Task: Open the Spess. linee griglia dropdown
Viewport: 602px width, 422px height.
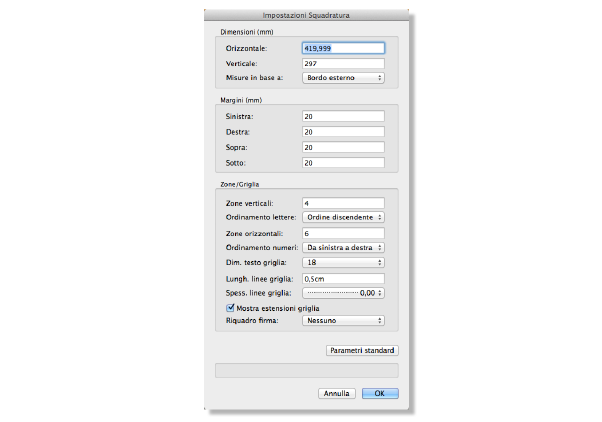Action: [343, 293]
